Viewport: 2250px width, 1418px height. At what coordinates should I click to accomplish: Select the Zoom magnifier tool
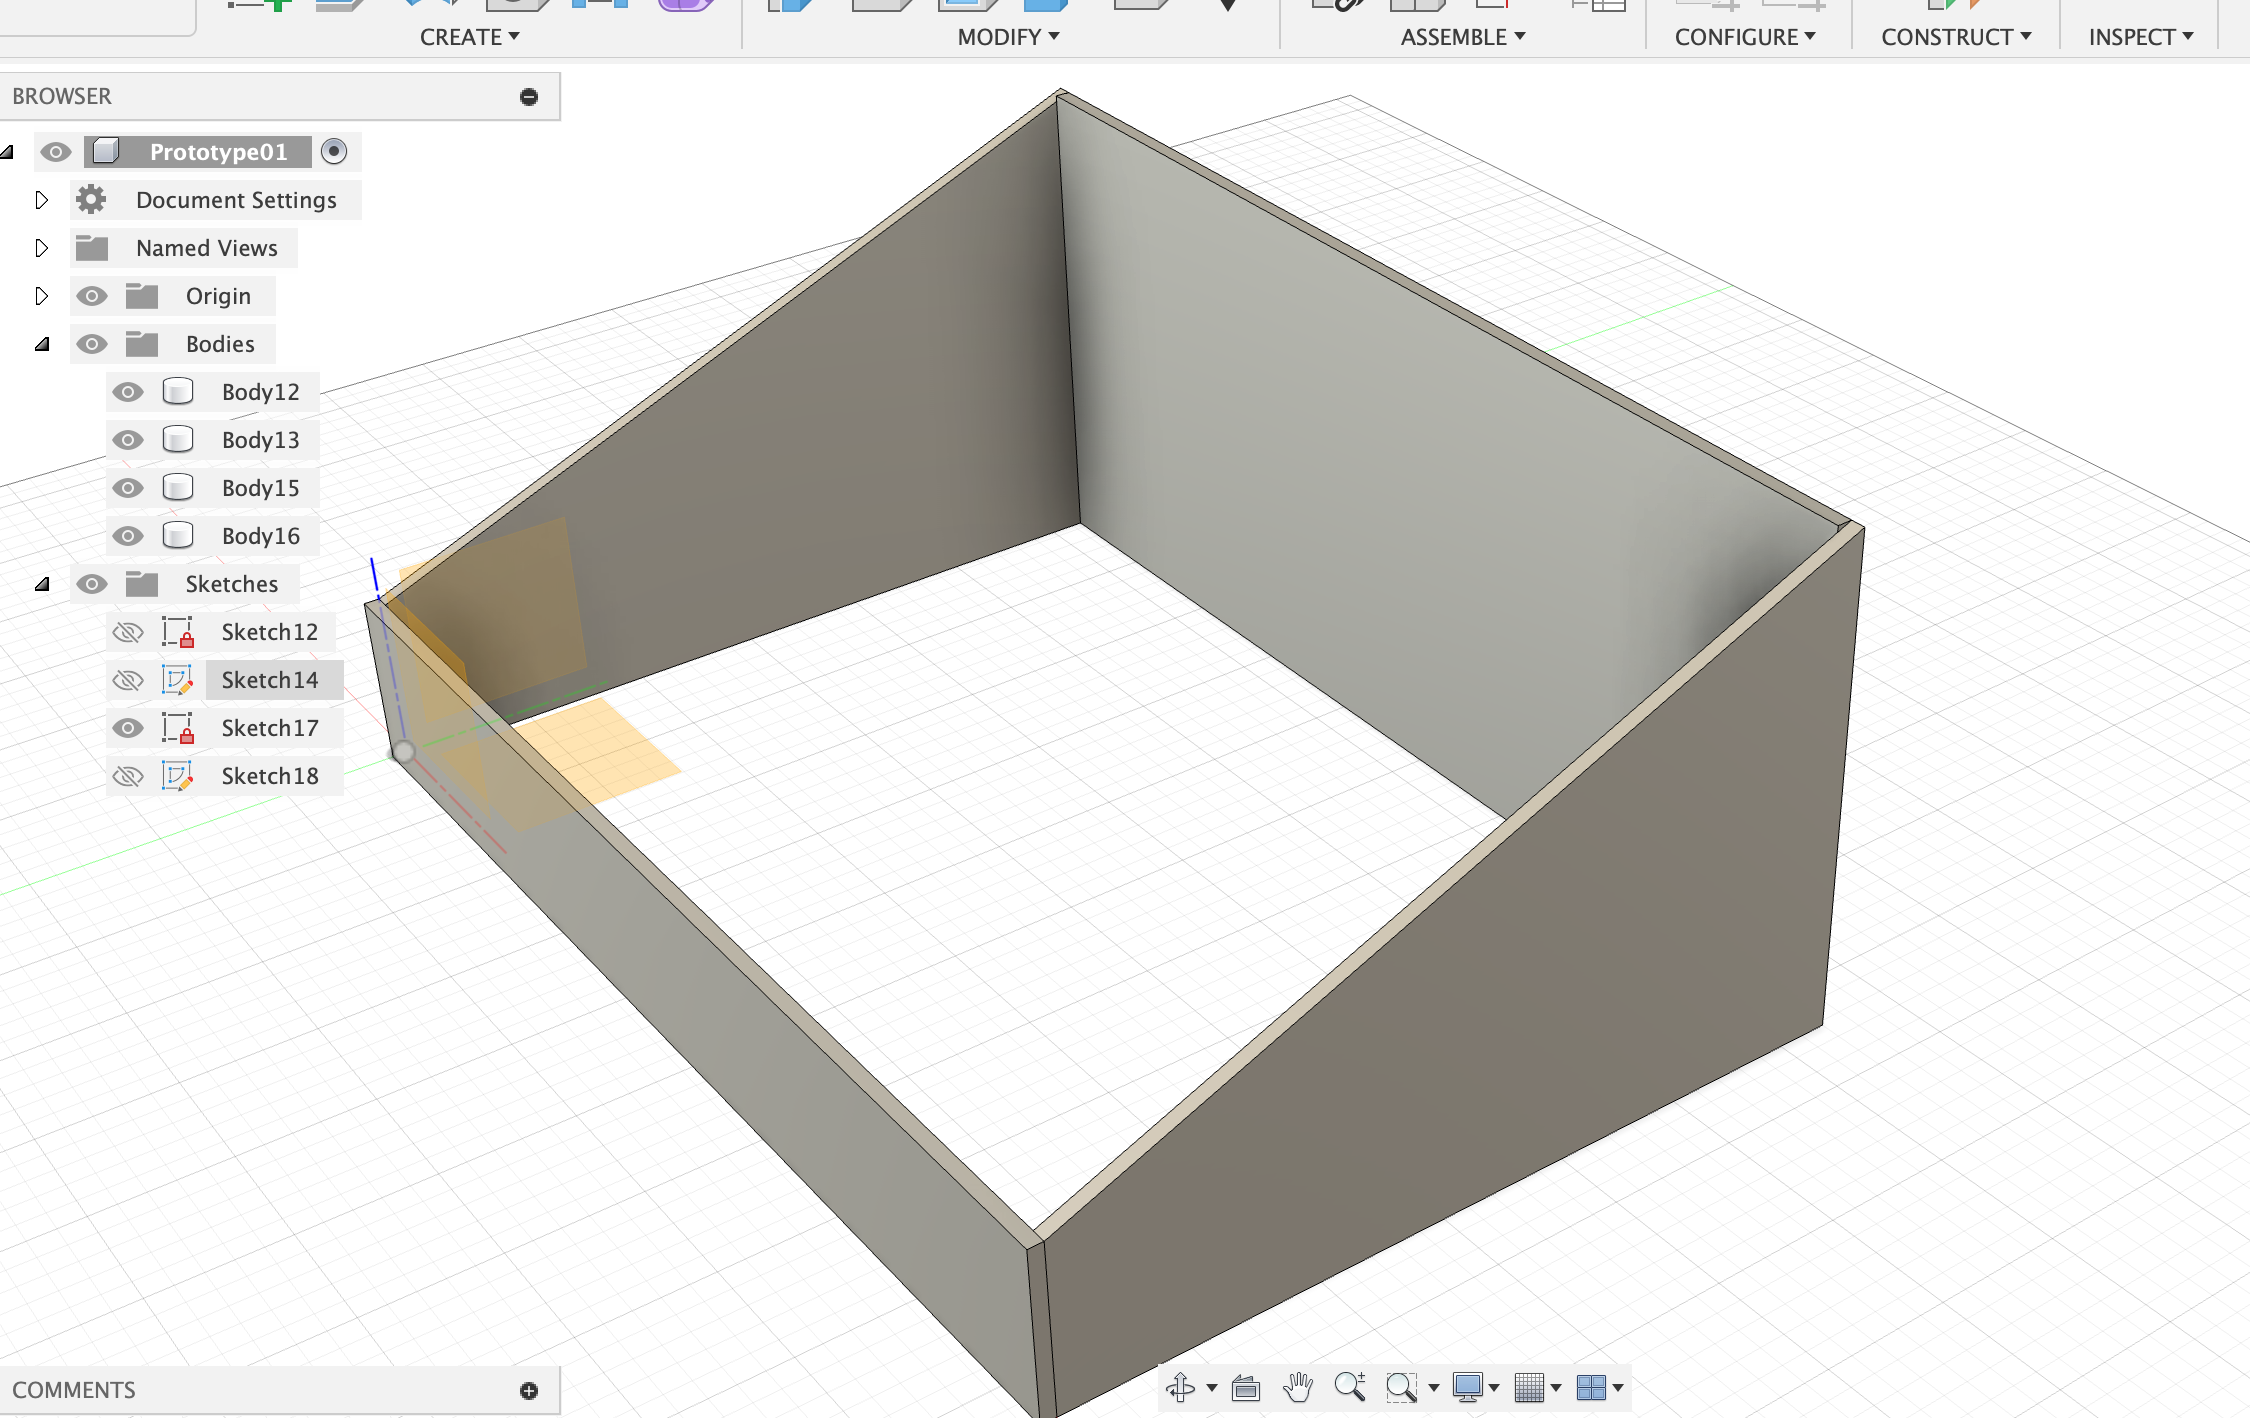(x=1350, y=1387)
